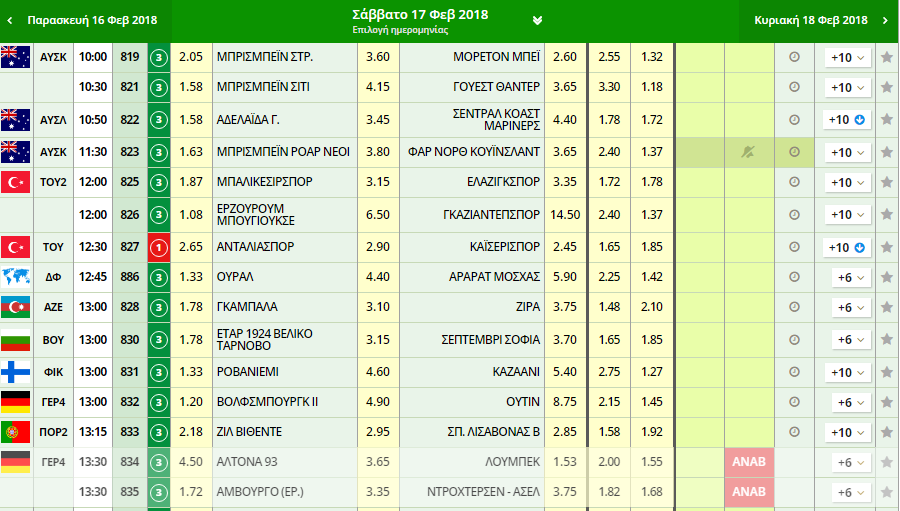Image resolution: width=900 pixels, height=511 pixels.
Task: Click the Australia flag in row 819
Action: [x=16, y=57]
